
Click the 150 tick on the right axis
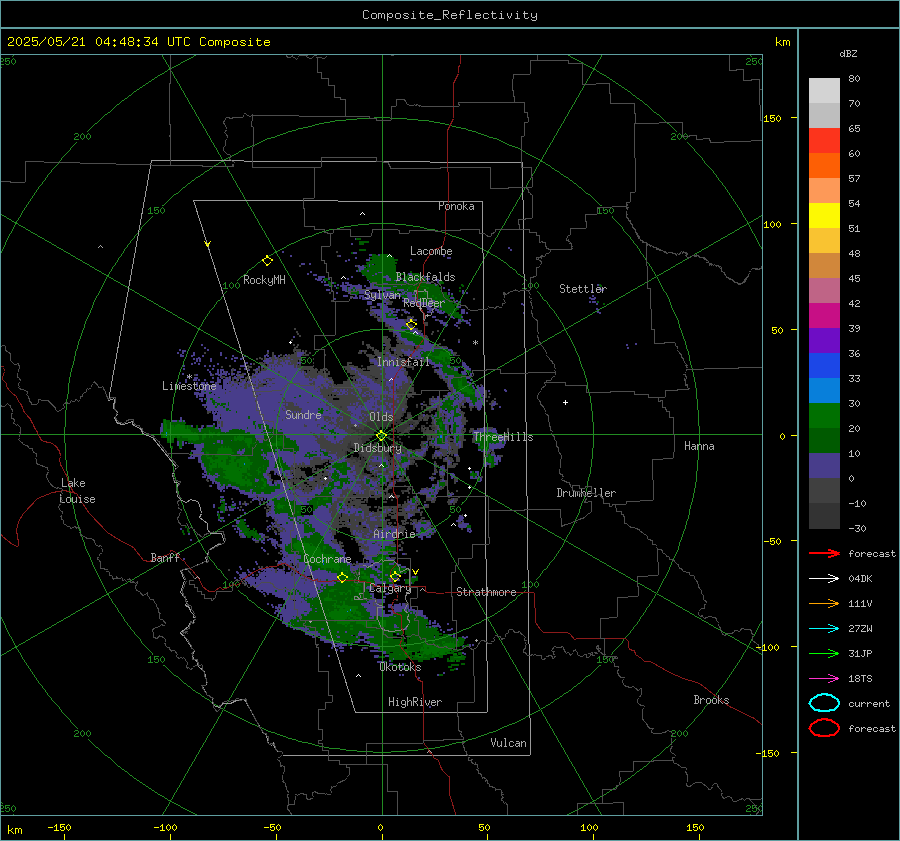coord(772,118)
